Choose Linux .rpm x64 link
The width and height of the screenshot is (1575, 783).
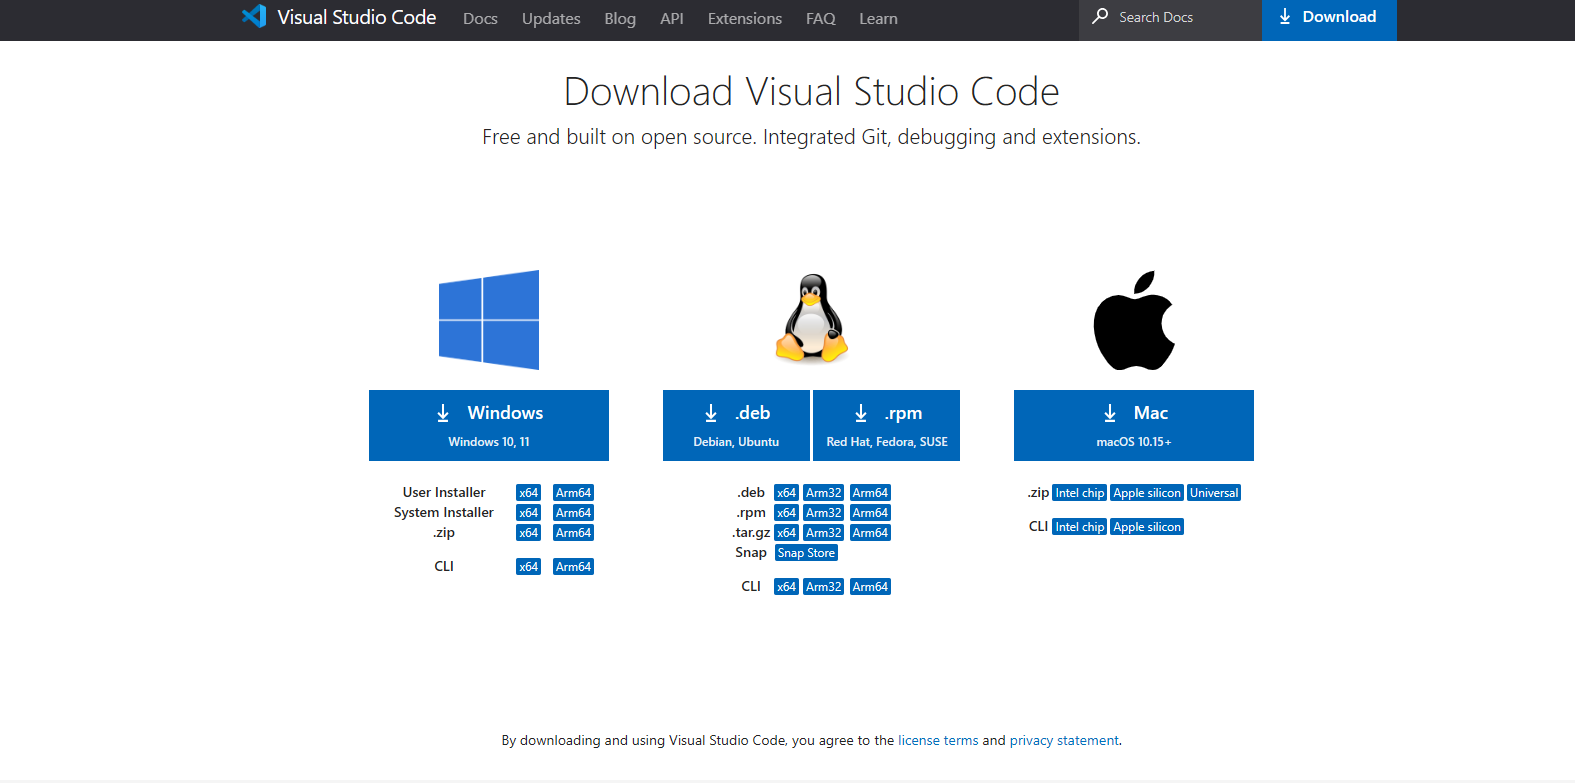(x=787, y=513)
